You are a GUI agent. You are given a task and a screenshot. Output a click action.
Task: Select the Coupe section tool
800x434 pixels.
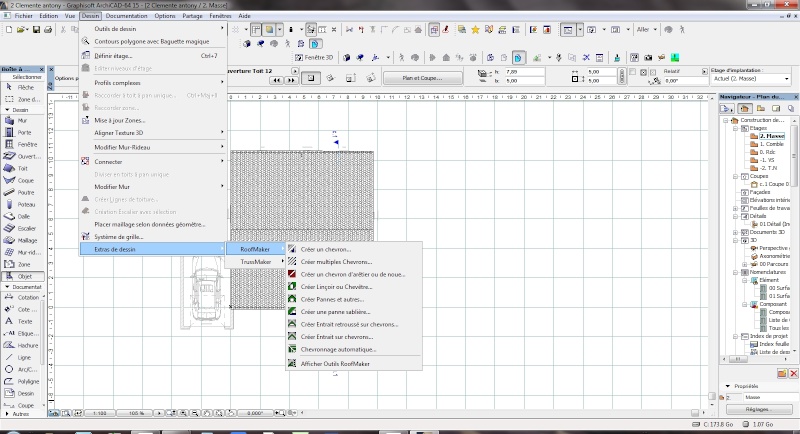coord(22,406)
